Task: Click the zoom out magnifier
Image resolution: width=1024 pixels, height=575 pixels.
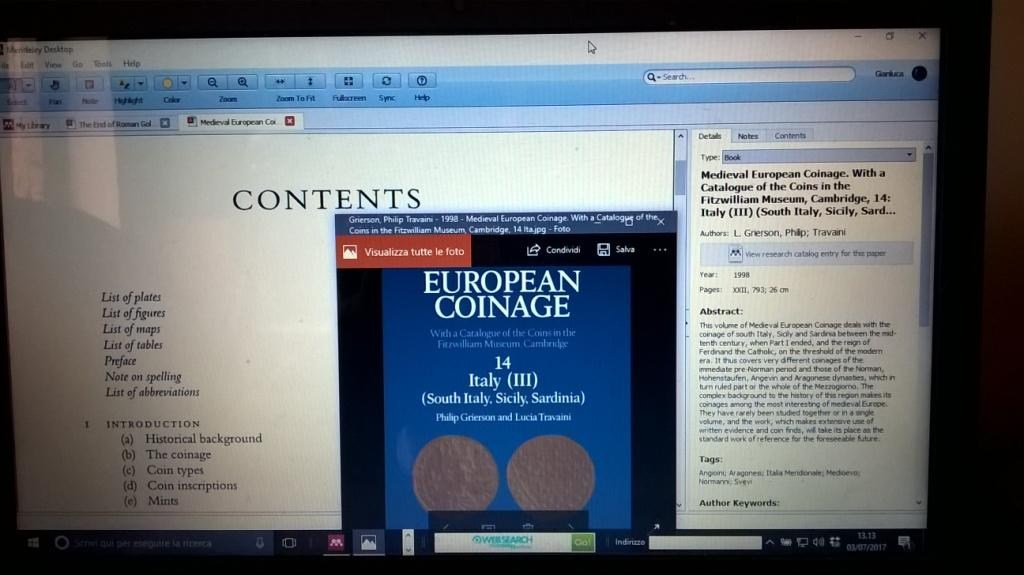Action: click(212, 82)
